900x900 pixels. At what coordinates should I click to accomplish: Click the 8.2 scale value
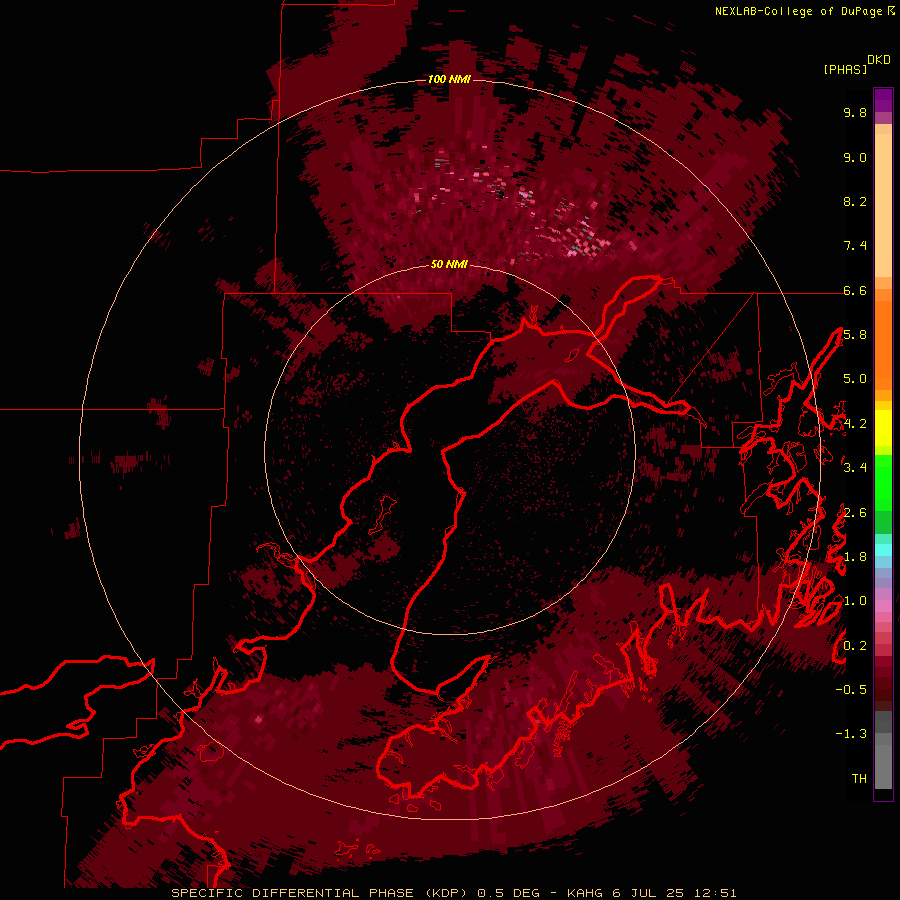click(x=855, y=201)
